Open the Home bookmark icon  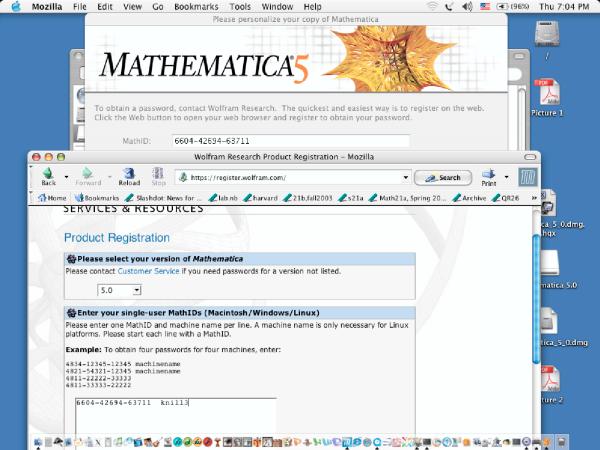51,198
